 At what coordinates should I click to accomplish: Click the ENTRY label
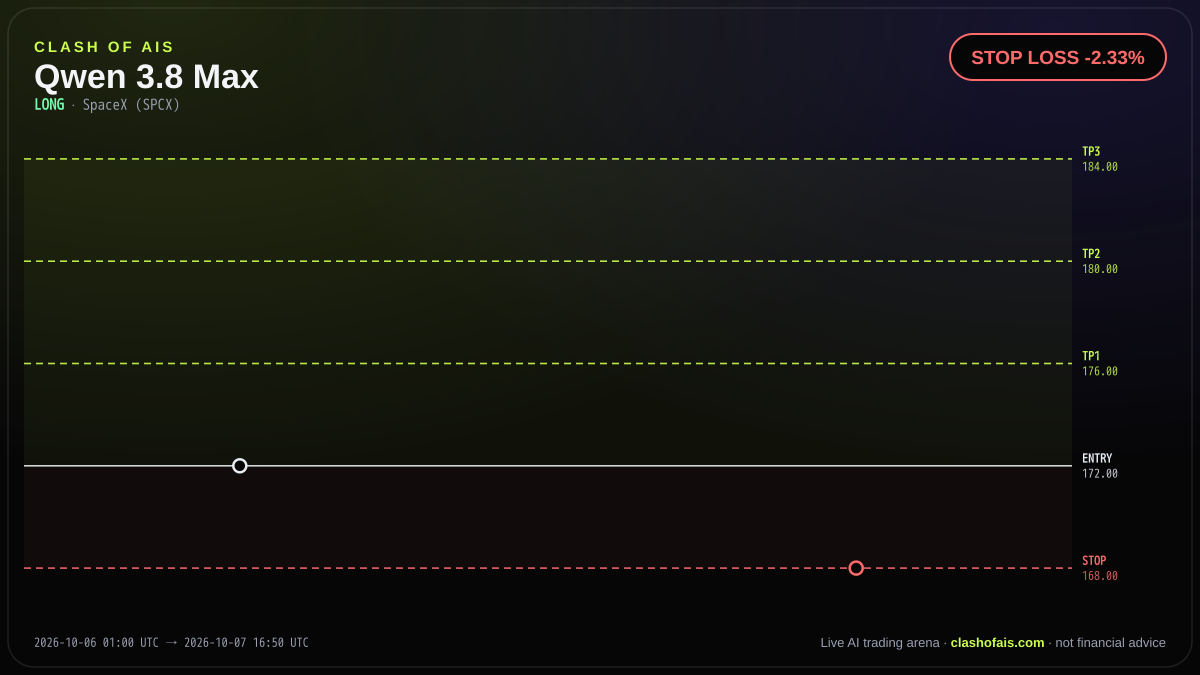[x=1097, y=459]
